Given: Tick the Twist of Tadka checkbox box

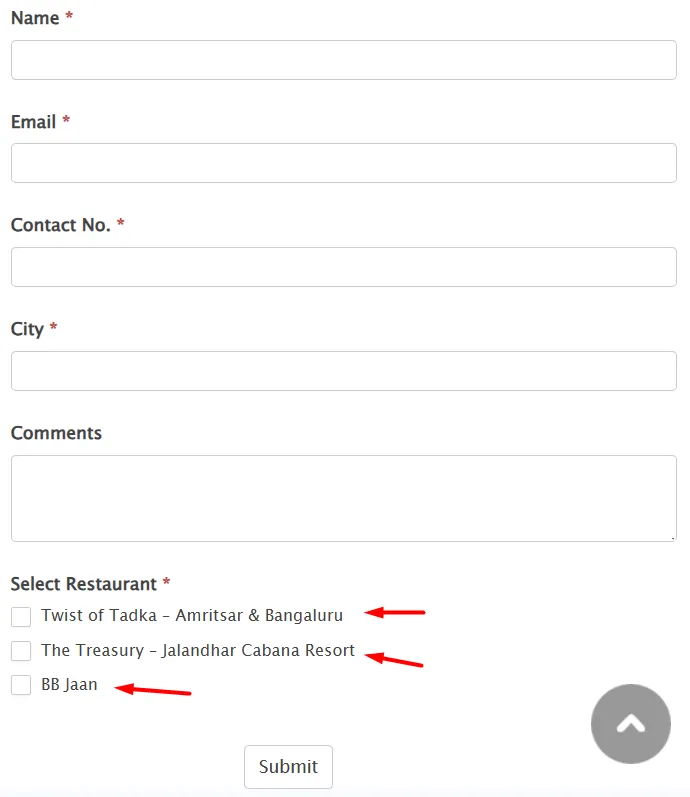Looking at the screenshot, I should [21, 617].
